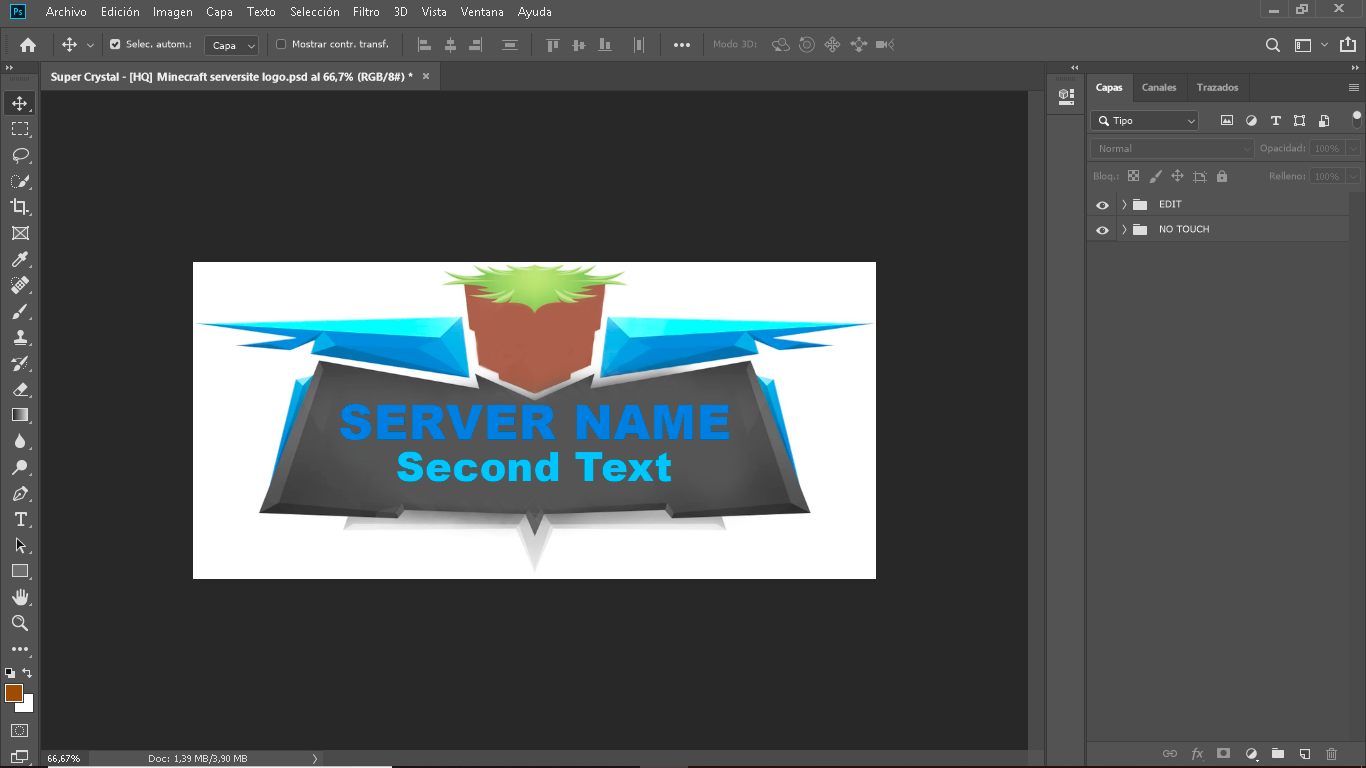
Task: Open the Search magnifier icon
Action: pos(1273,45)
